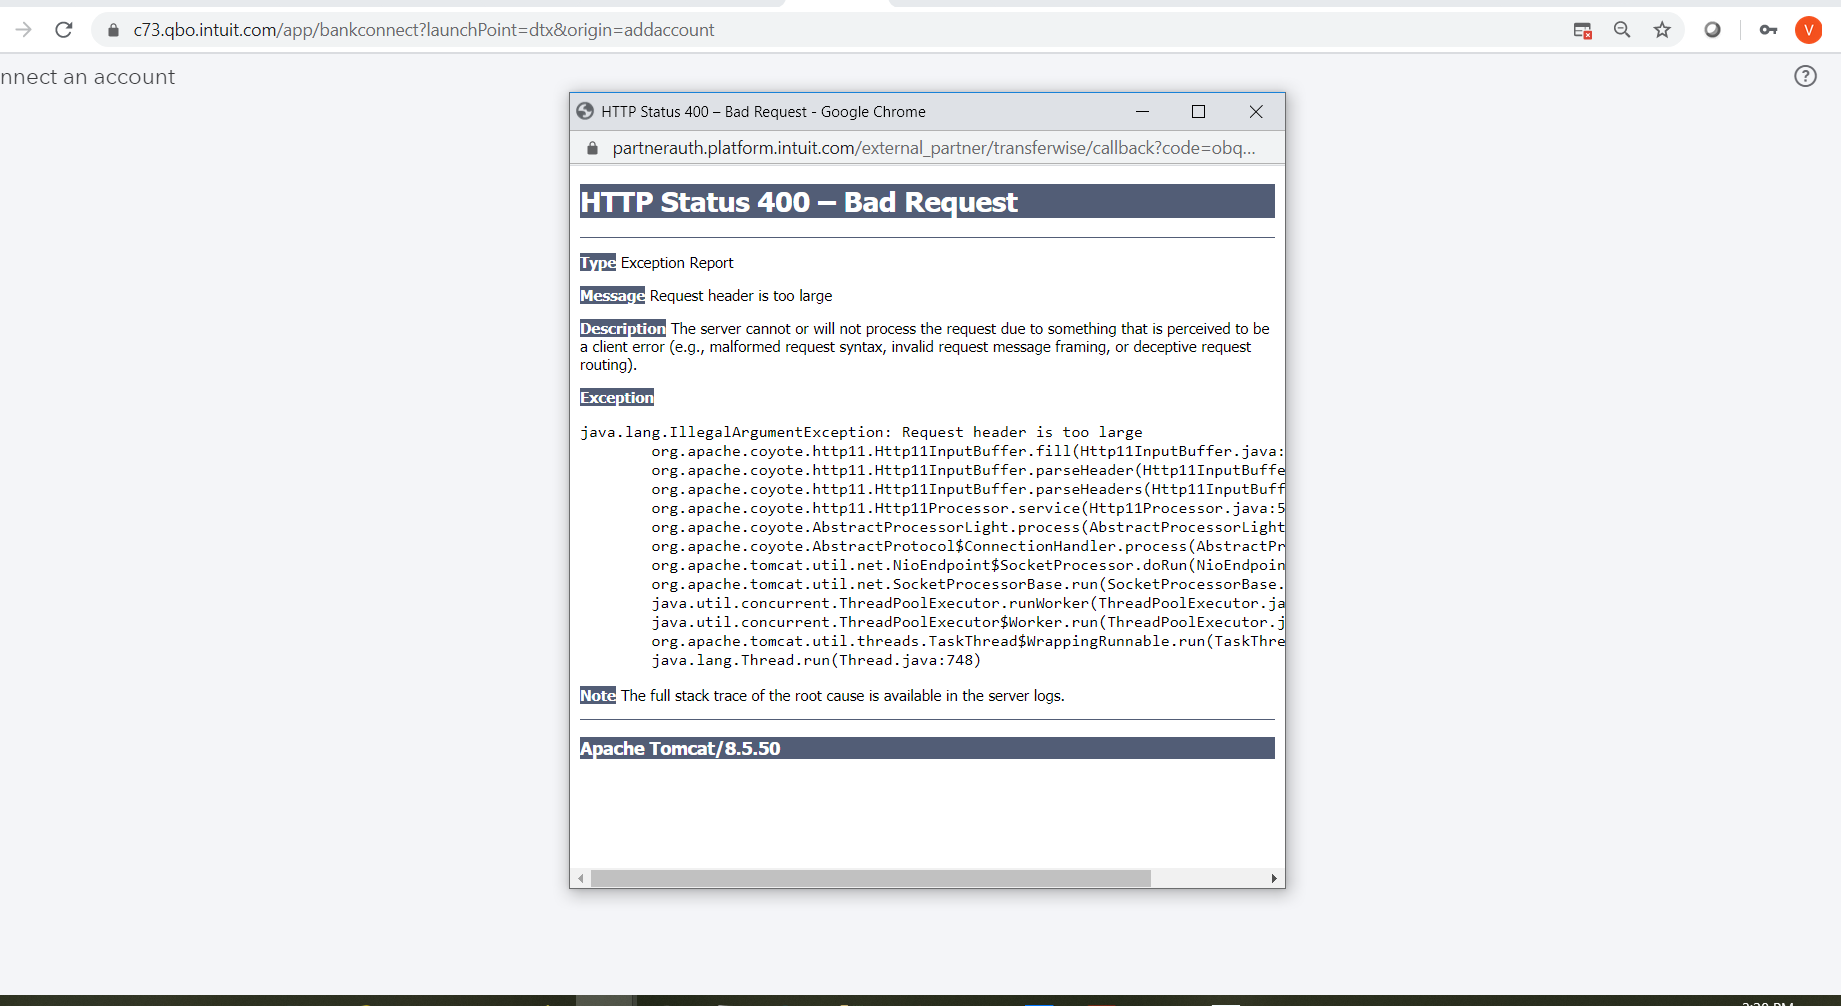Open the round extension icon
Viewport: 1841px width, 1006px height.
tap(1712, 30)
